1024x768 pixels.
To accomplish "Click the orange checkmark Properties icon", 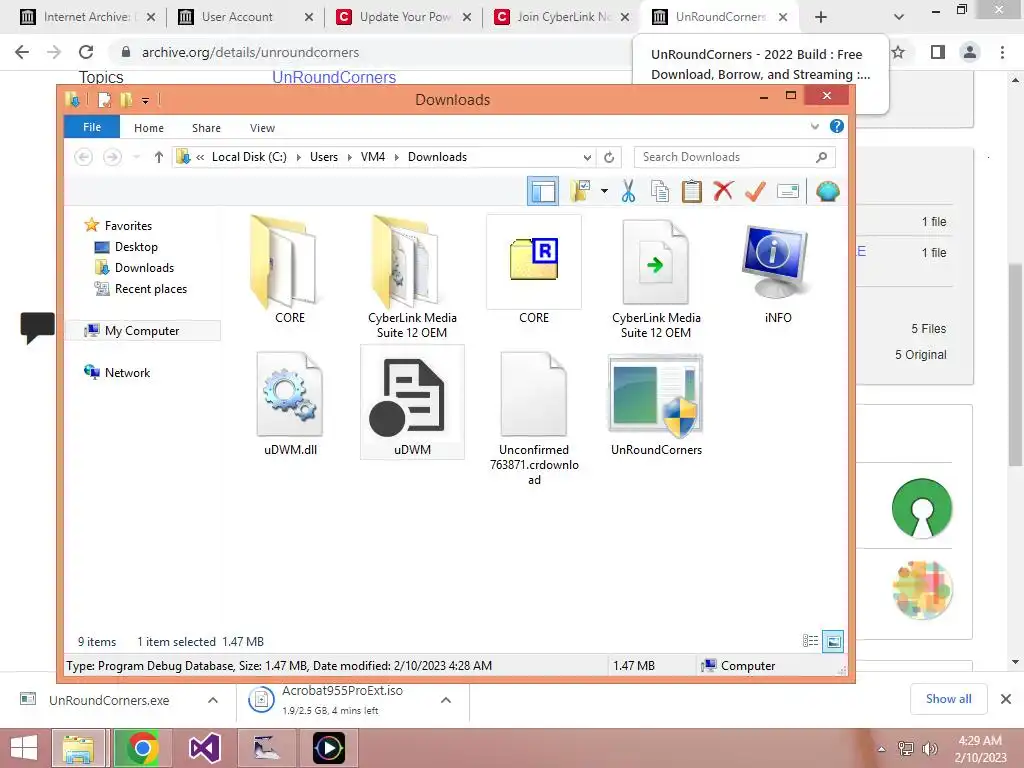I will (x=755, y=191).
